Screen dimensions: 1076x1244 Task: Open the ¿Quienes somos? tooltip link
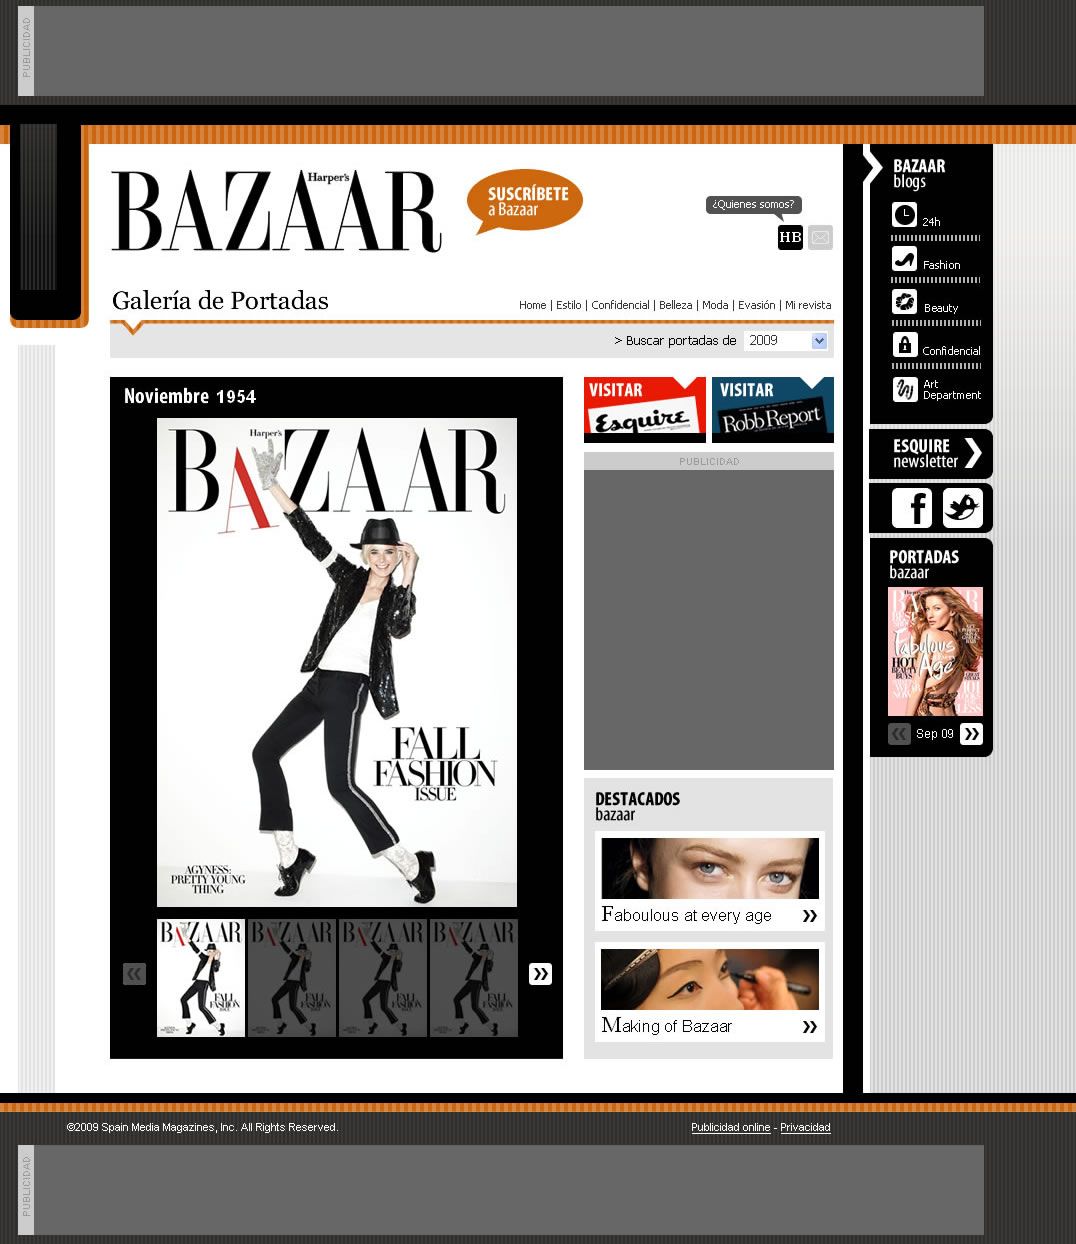tap(753, 205)
